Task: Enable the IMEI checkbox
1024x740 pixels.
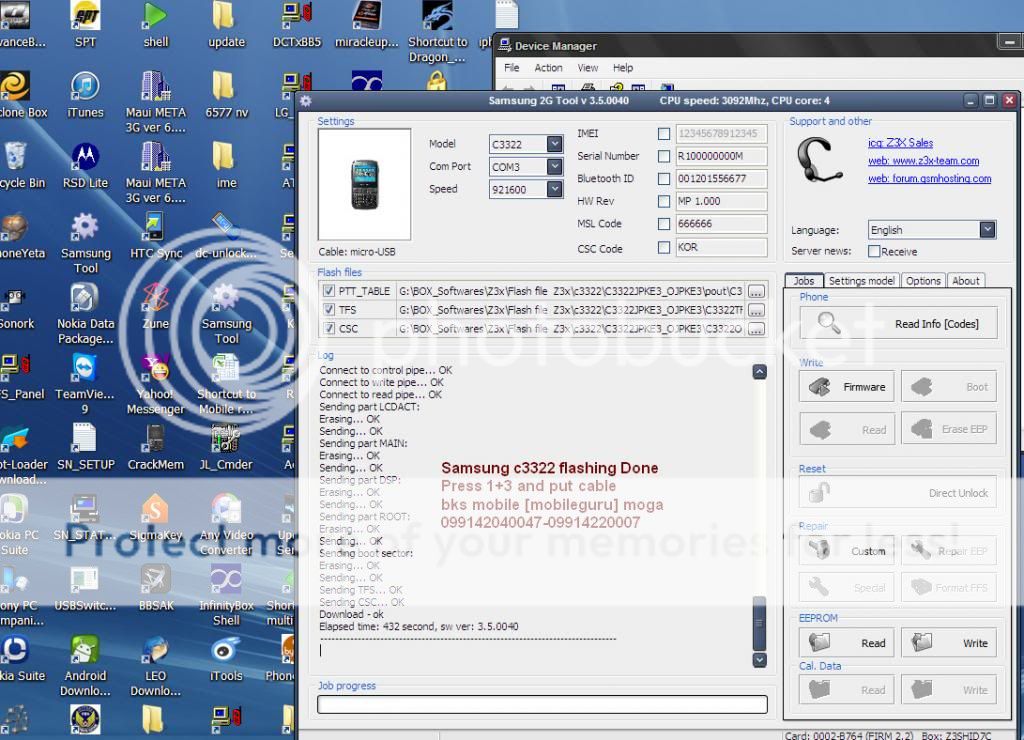Action: tap(664, 134)
